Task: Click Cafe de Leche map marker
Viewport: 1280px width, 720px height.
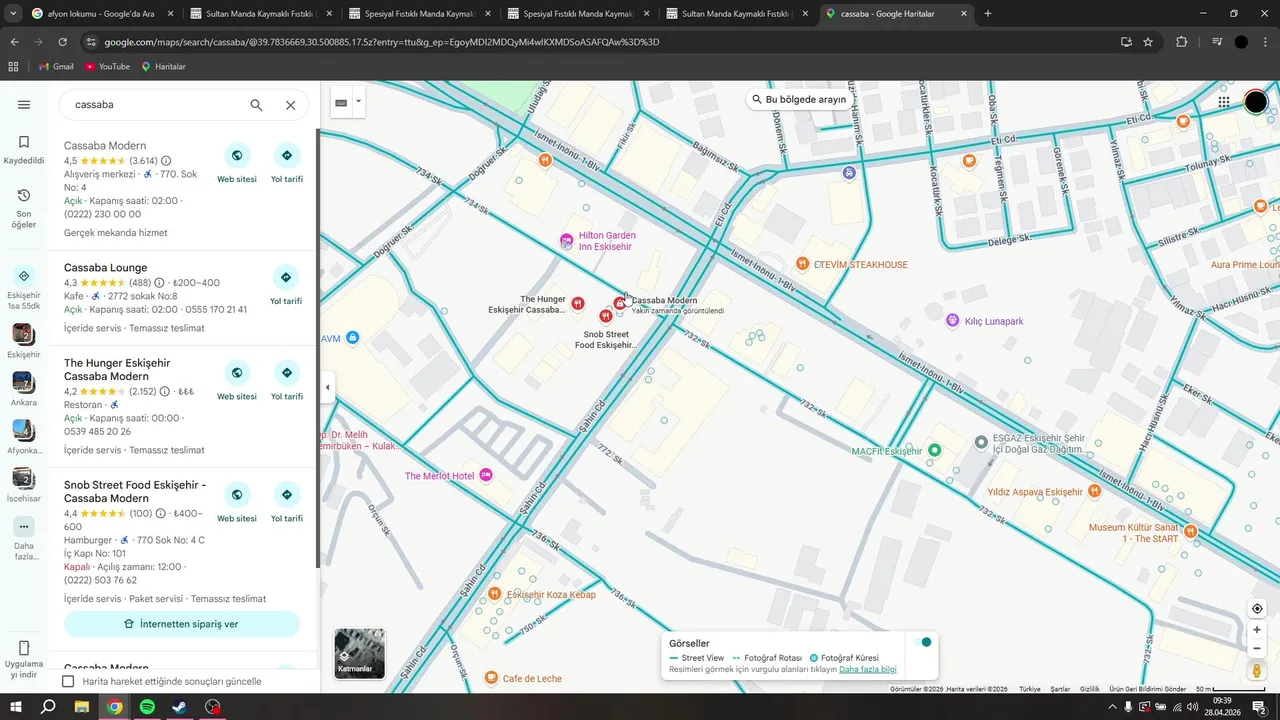Action: point(490,678)
